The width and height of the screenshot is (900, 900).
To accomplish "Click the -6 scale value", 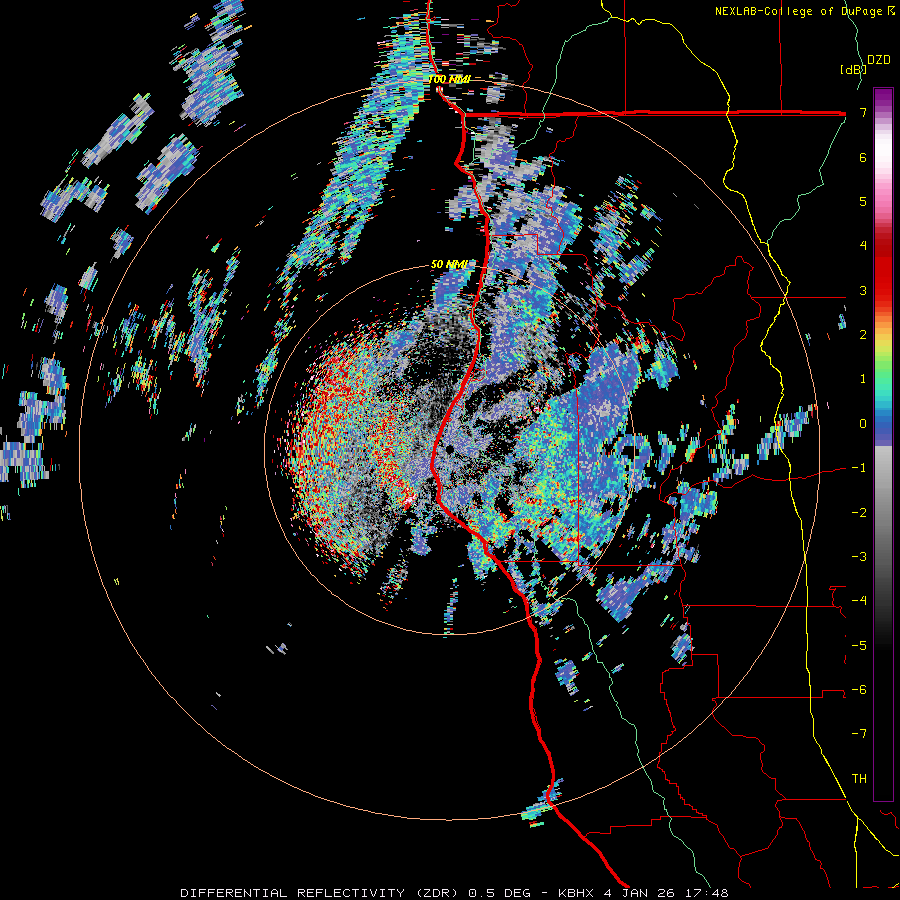I will (x=859, y=690).
